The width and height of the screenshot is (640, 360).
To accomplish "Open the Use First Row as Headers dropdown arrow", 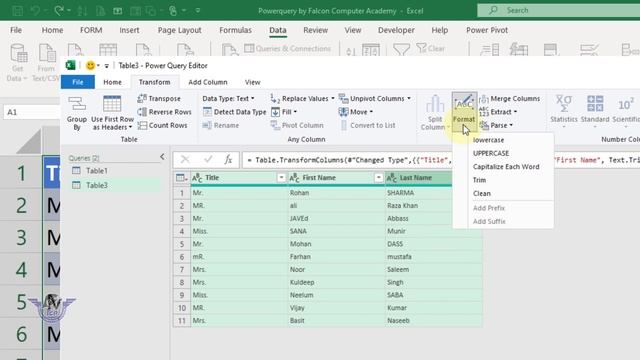I will (x=131, y=127).
